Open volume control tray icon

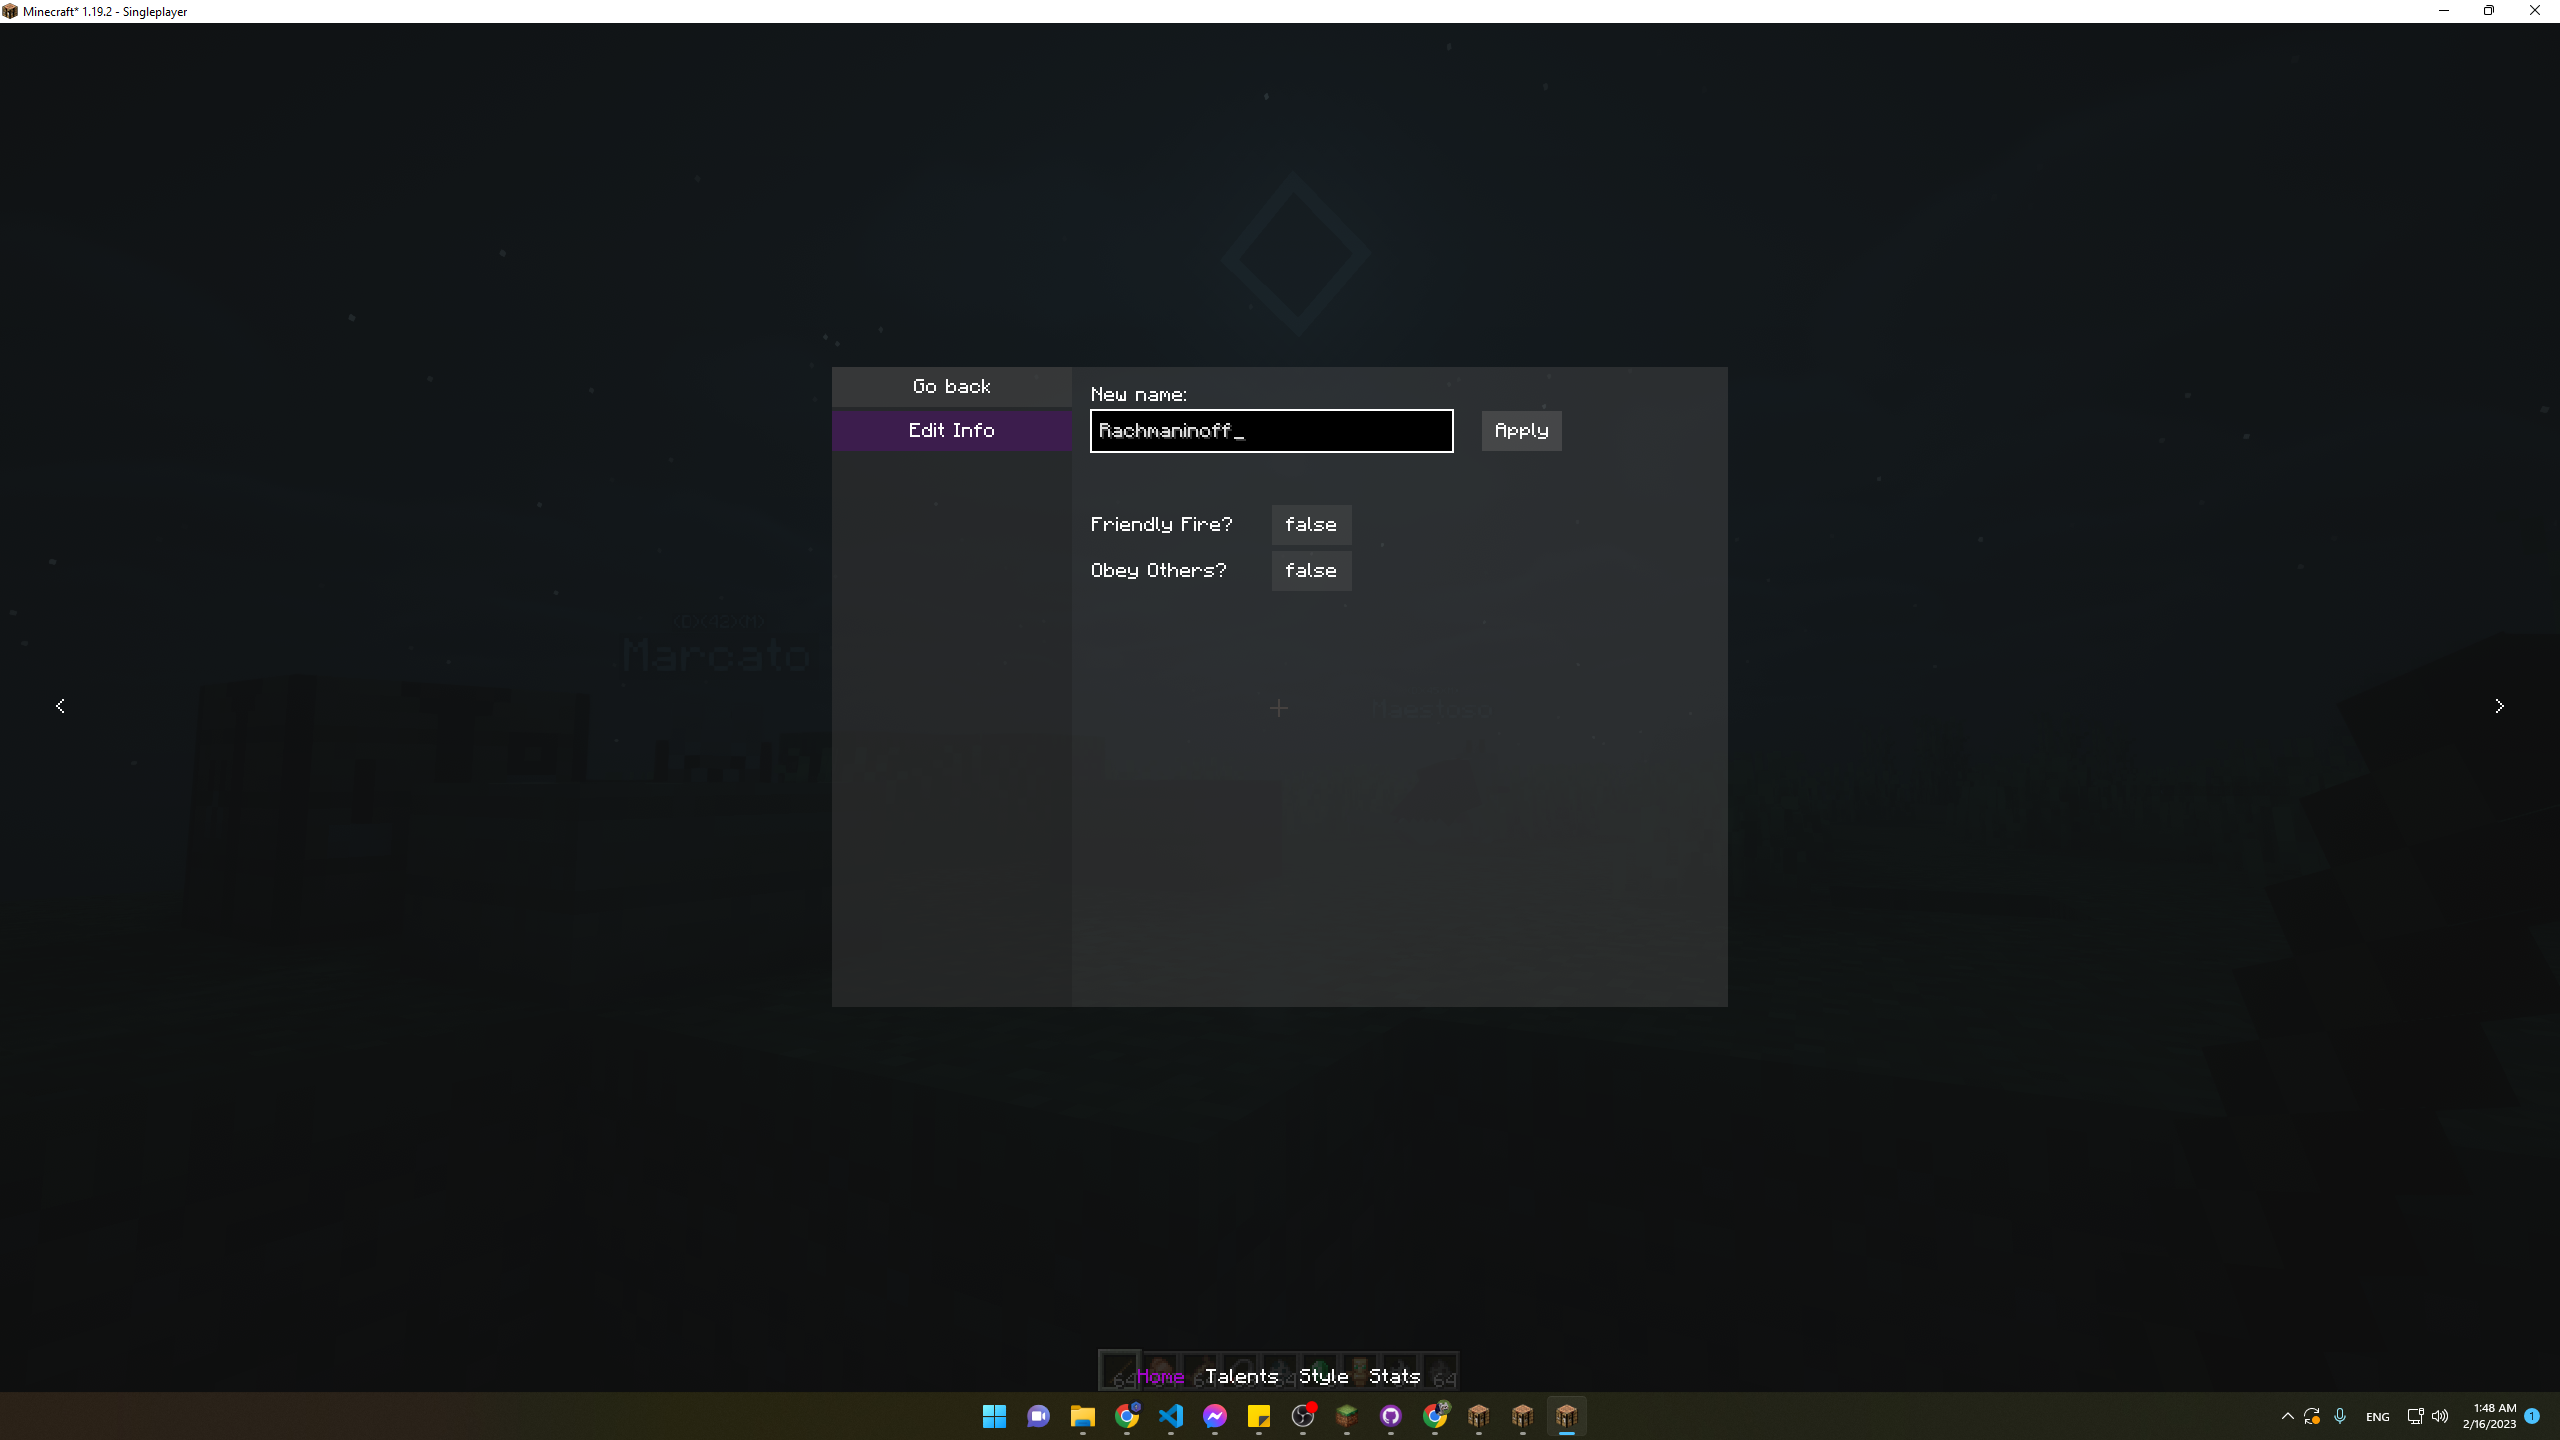(x=2440, y=1416)
